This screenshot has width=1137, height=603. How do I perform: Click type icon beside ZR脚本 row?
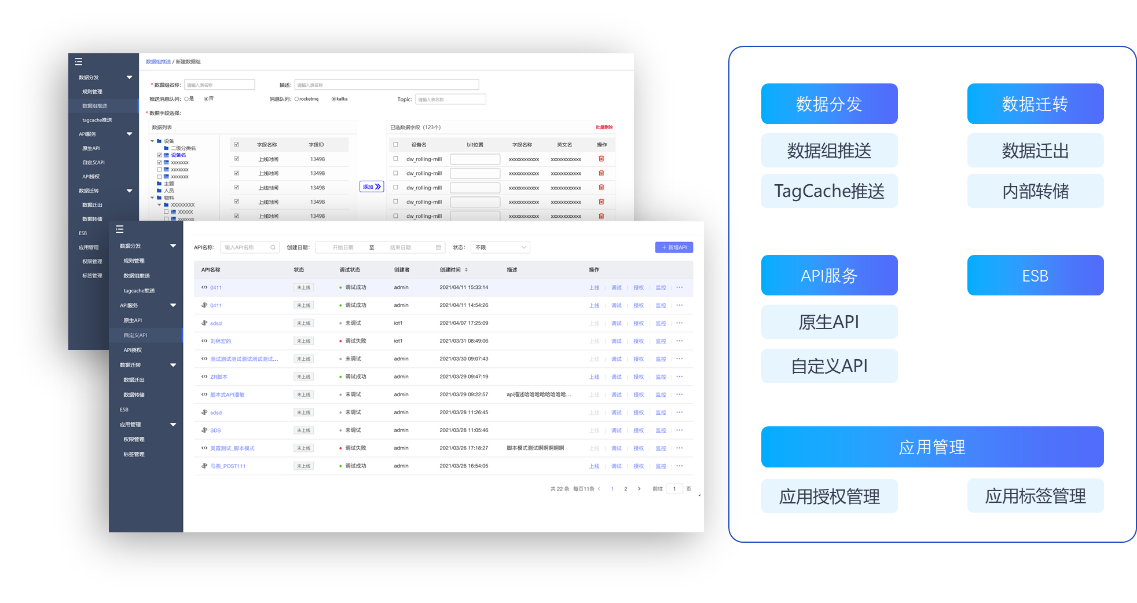point(204,376)
